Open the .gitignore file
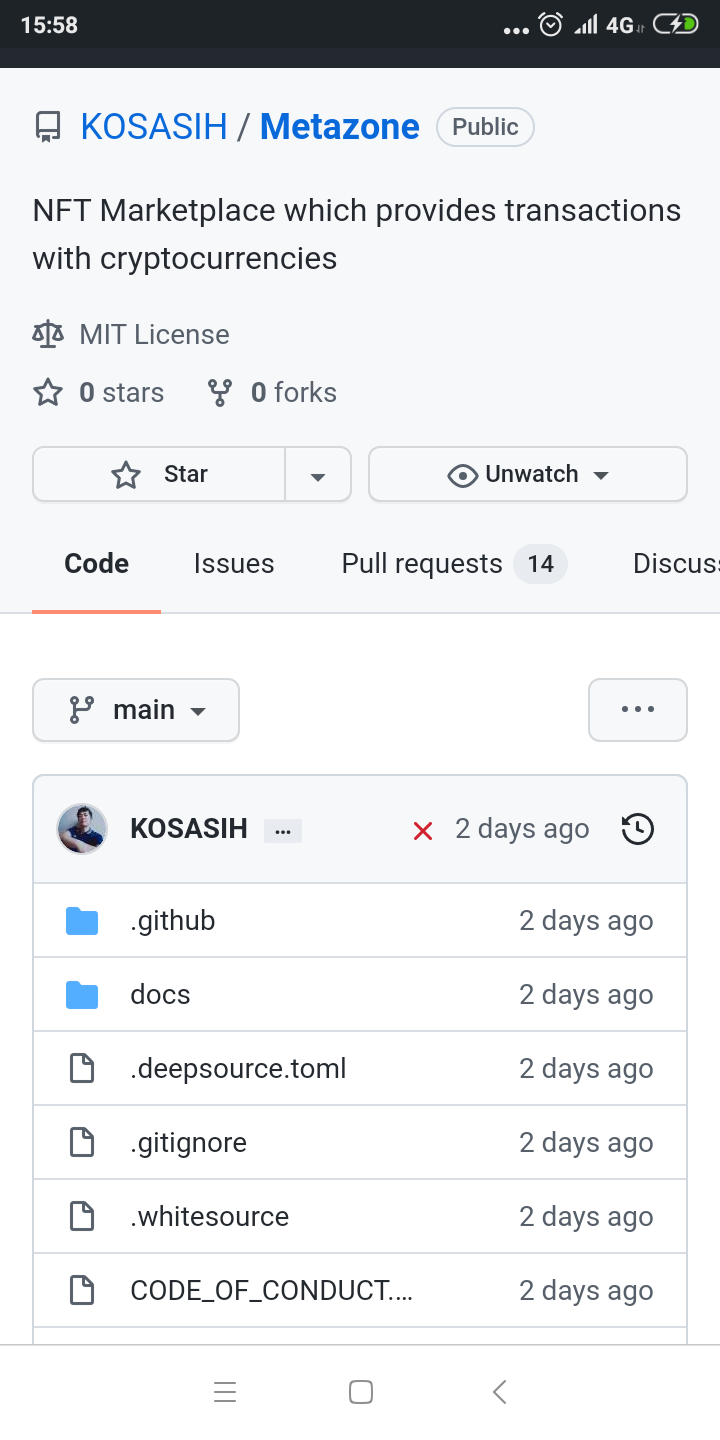The image size is (720, 1440). point(188,1143)
